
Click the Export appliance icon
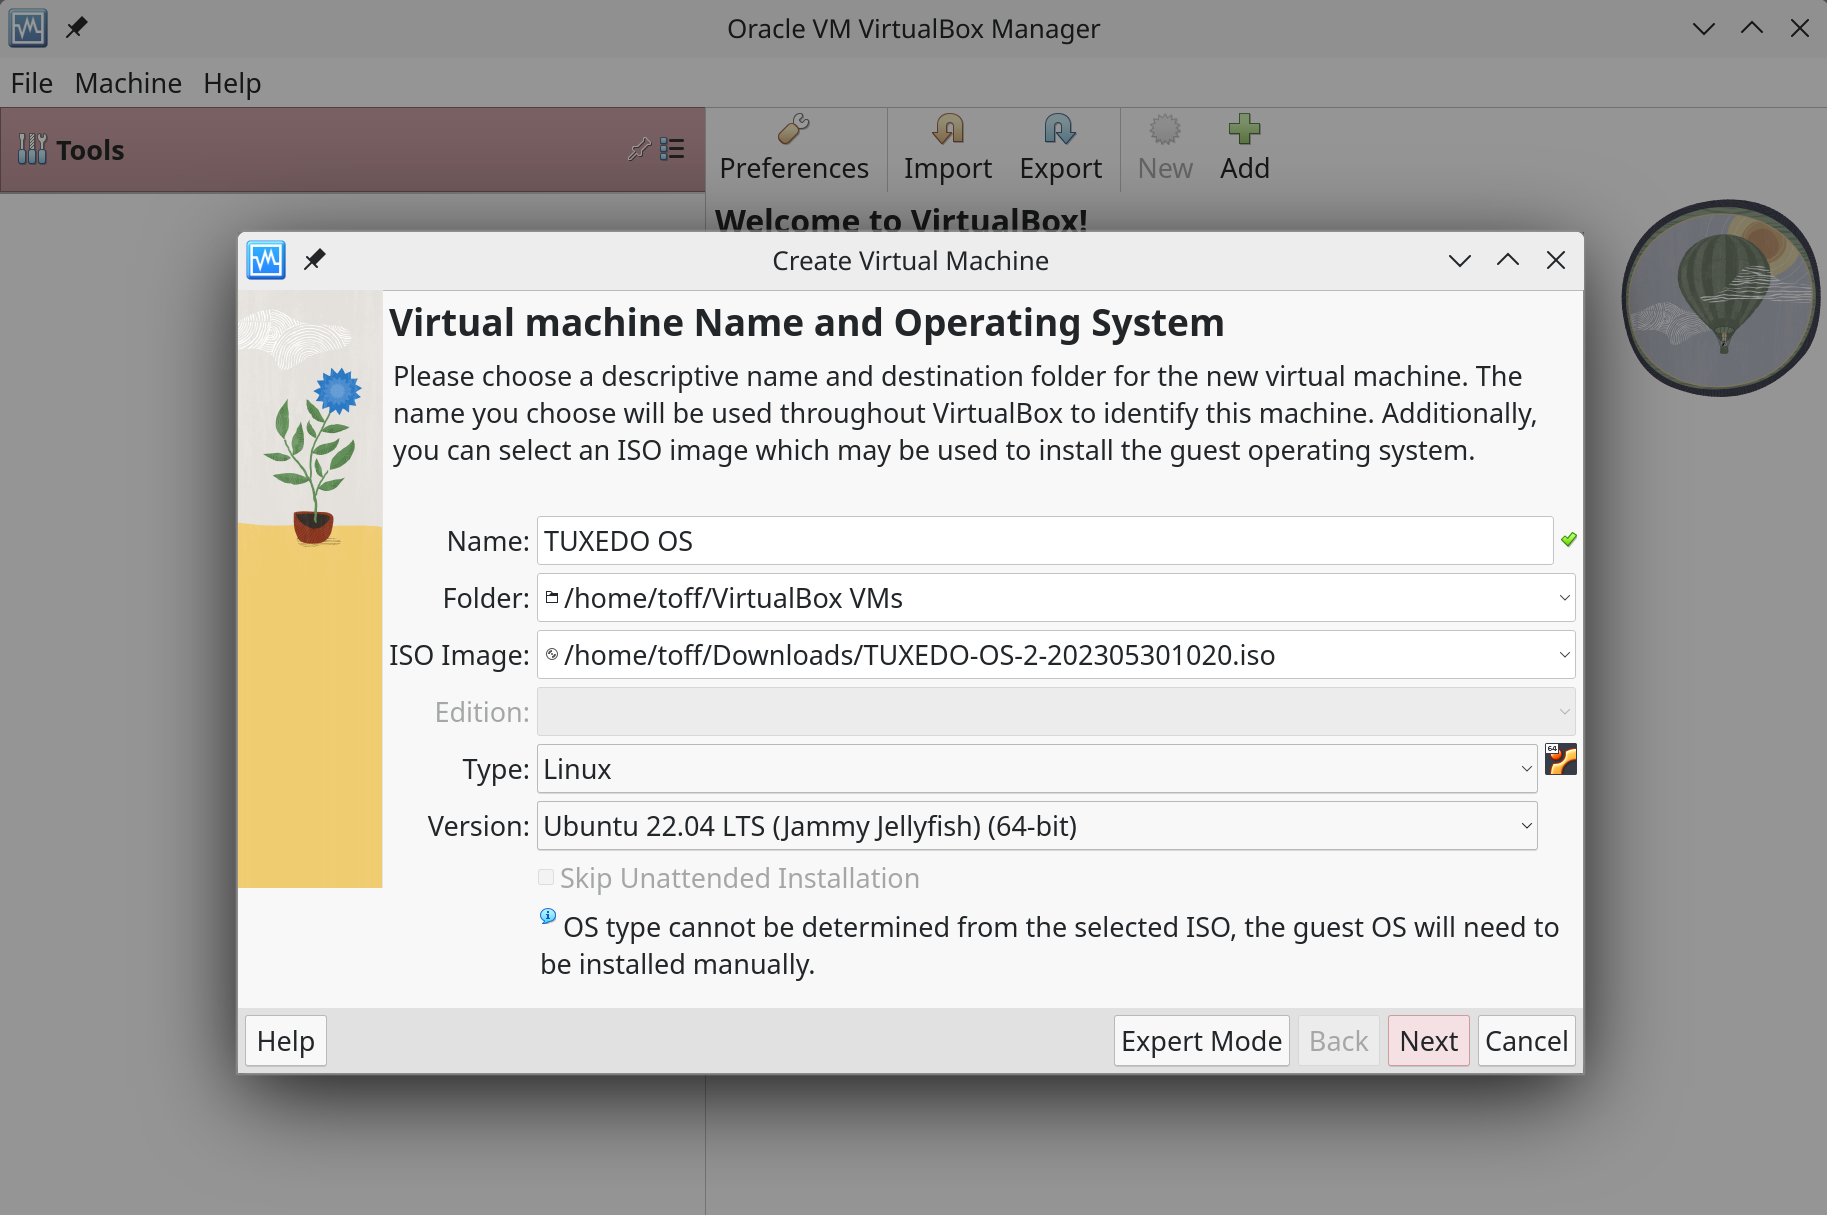coord(1060,130)
